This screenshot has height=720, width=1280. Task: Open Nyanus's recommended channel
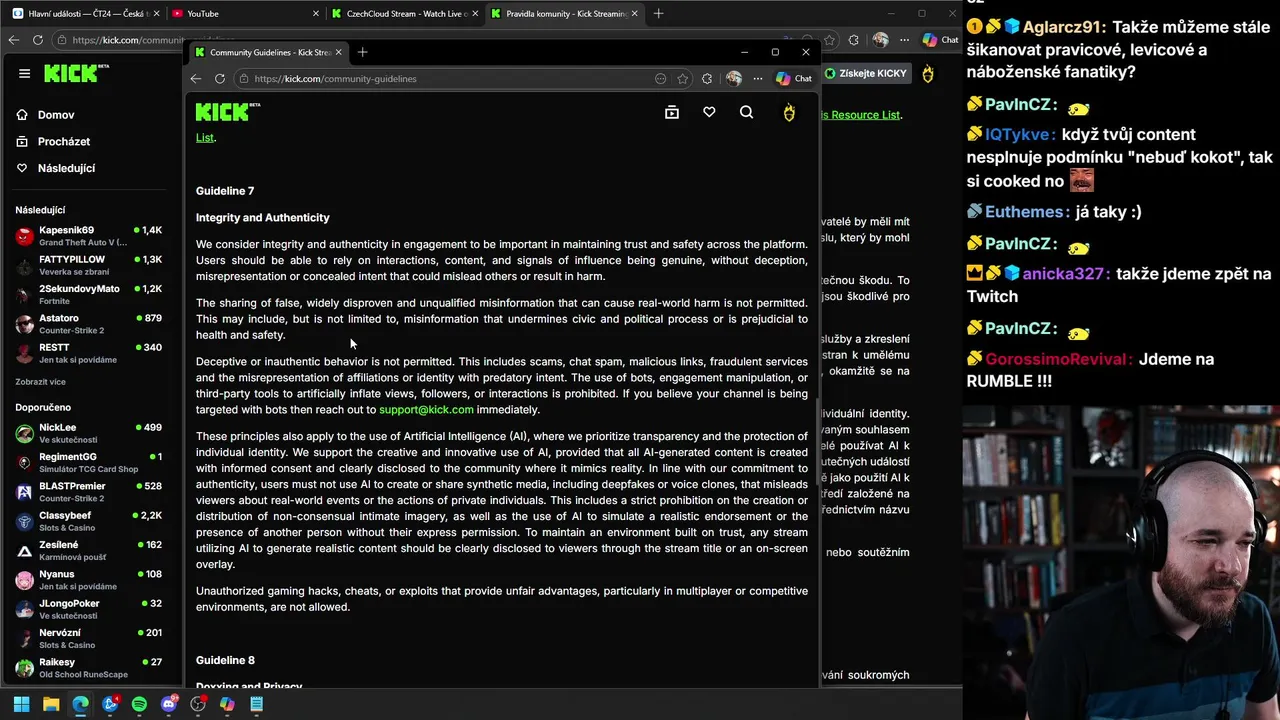click(89, 579)
